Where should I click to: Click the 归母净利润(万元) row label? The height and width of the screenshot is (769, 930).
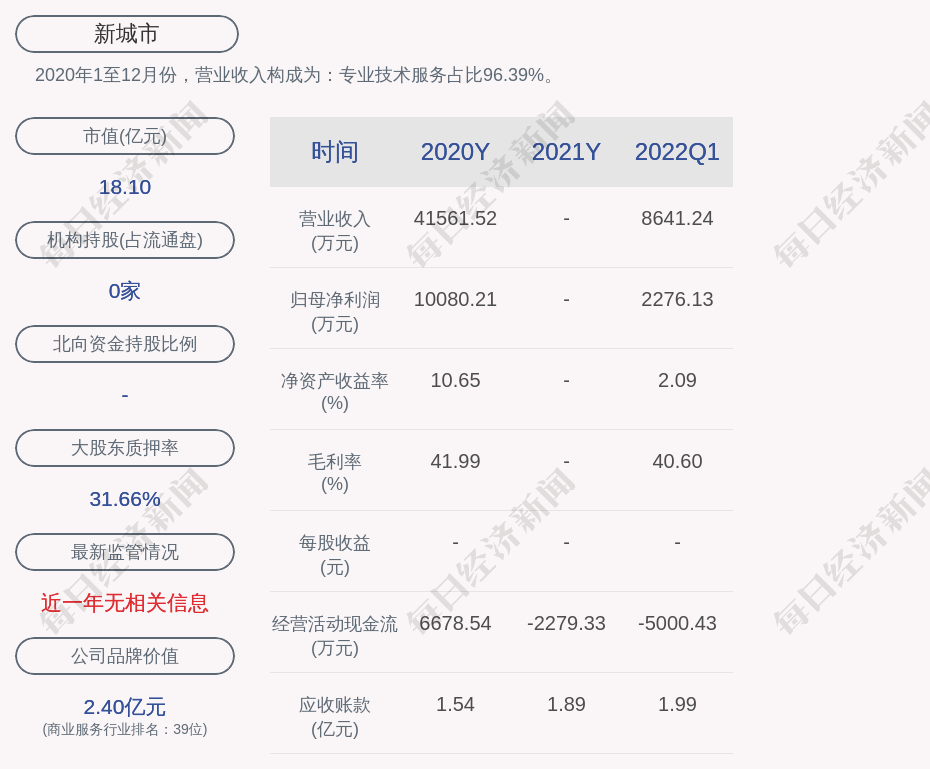click(x=335, y=312)
